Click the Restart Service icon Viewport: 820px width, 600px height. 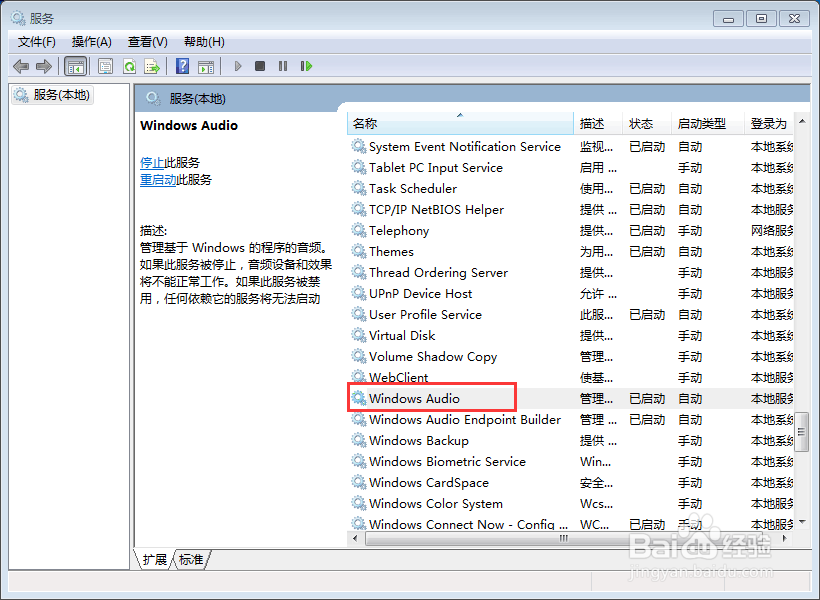coord(306,66)
